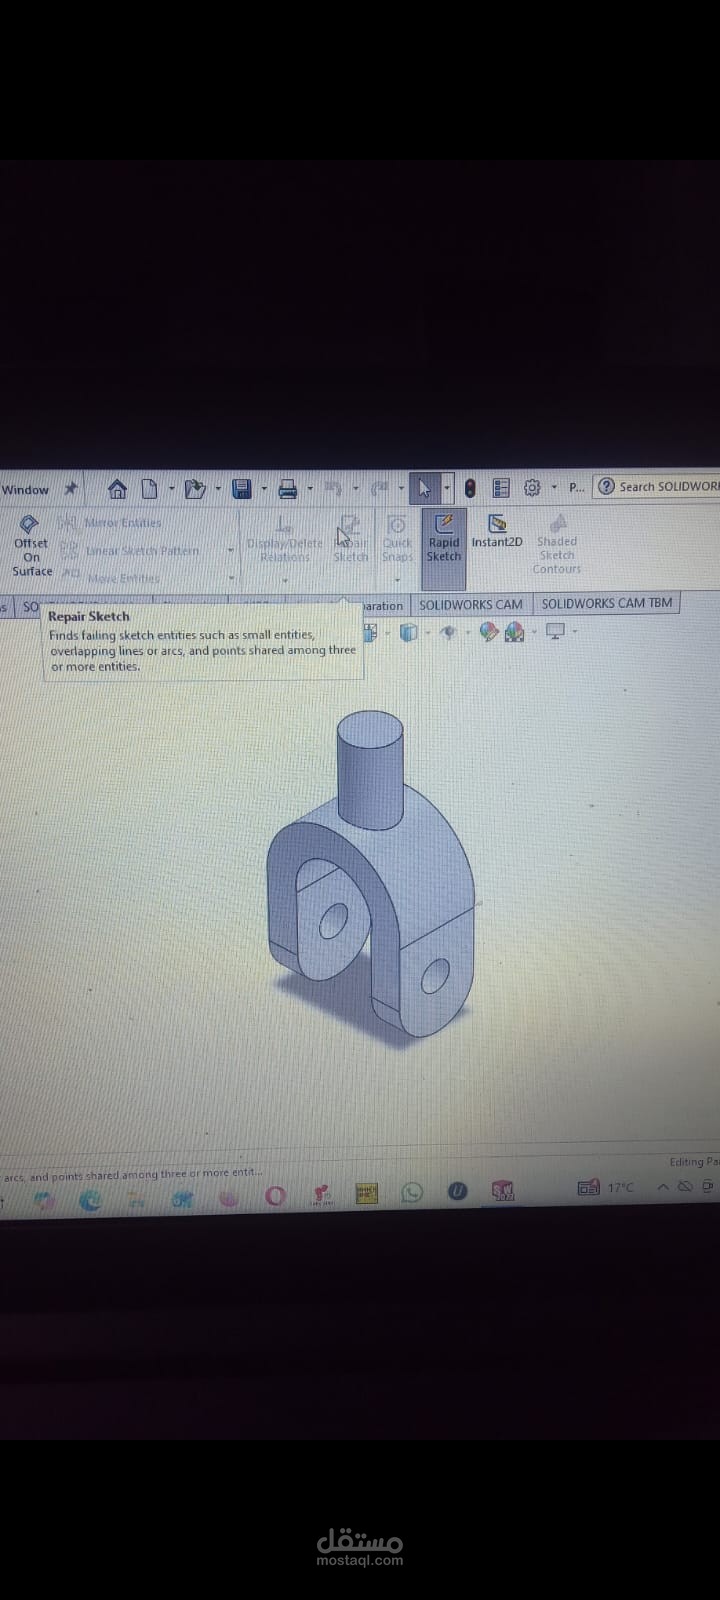Viewport: 720px width, 1600px height.
Task: Click the help question mark icon
Action: 606,487
